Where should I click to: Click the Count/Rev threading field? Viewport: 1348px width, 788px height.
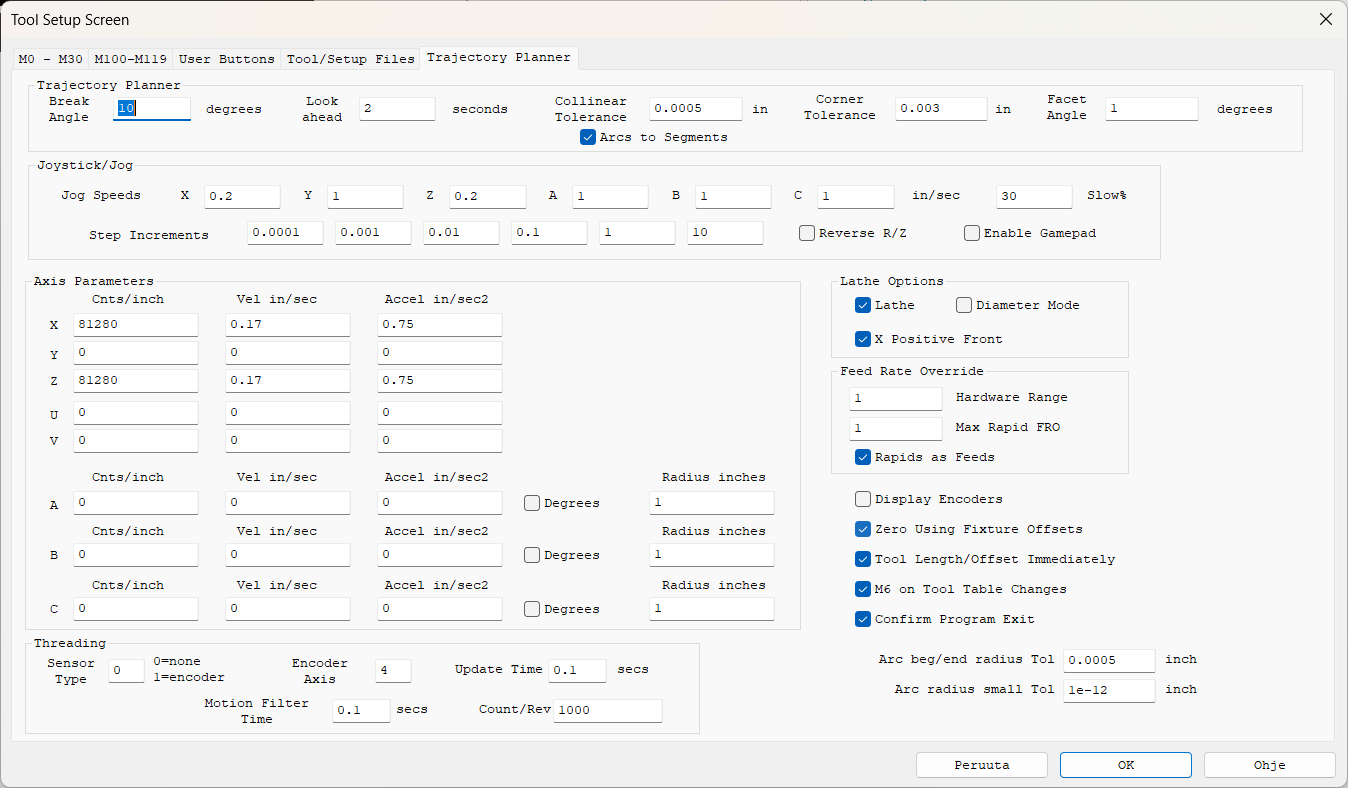607,710
